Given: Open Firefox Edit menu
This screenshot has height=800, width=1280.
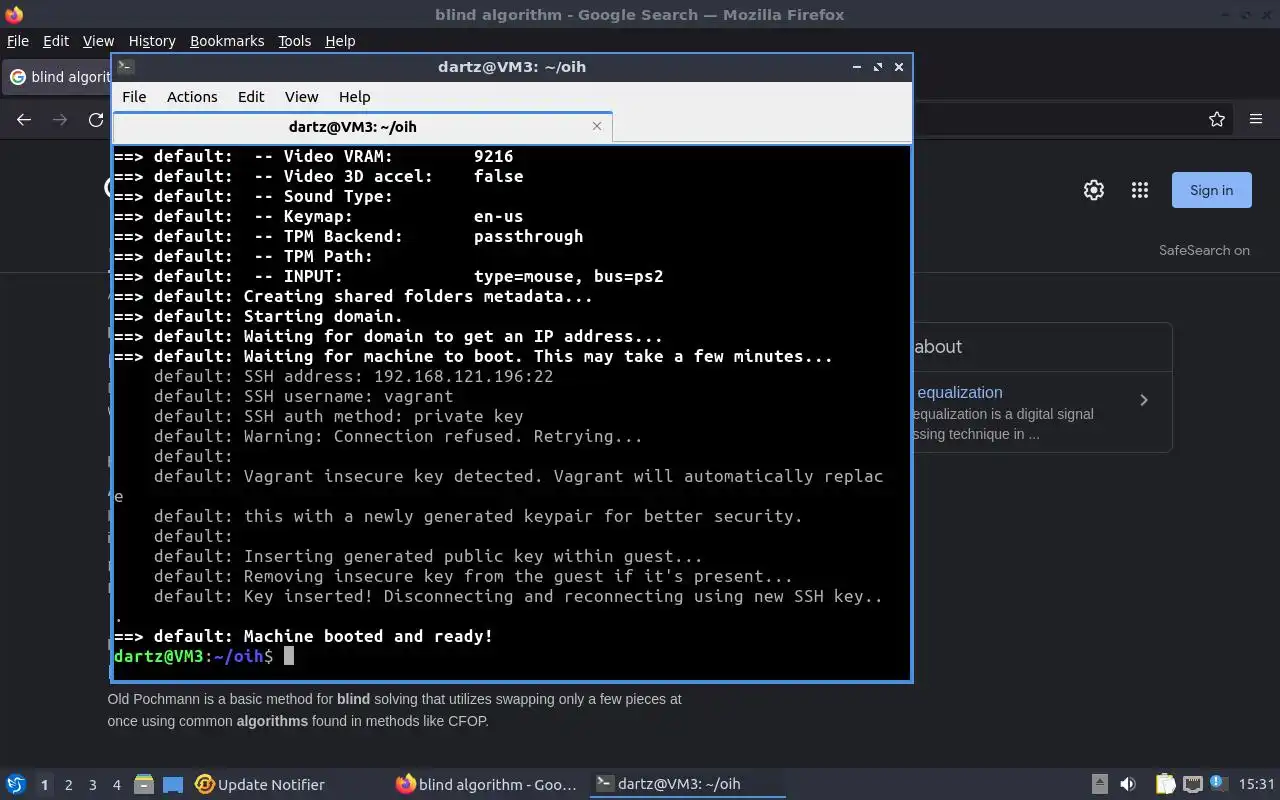Looking at the screenshot, I should click(x=56, y=41).
